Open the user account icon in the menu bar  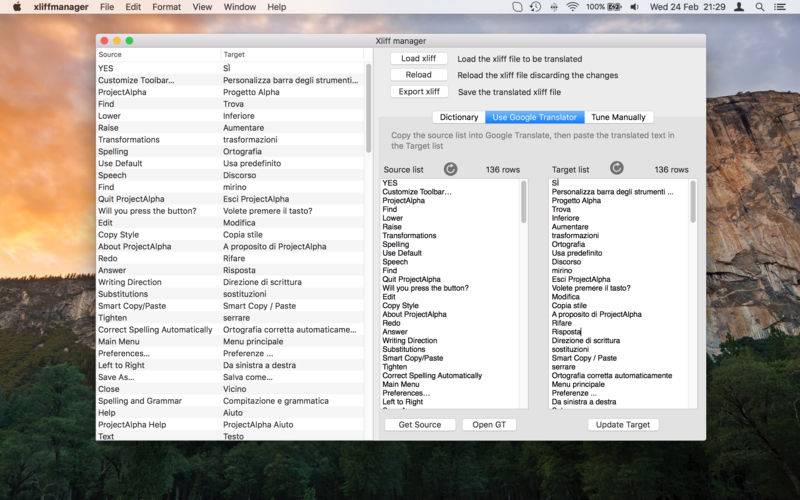click(x=739, y=7)
